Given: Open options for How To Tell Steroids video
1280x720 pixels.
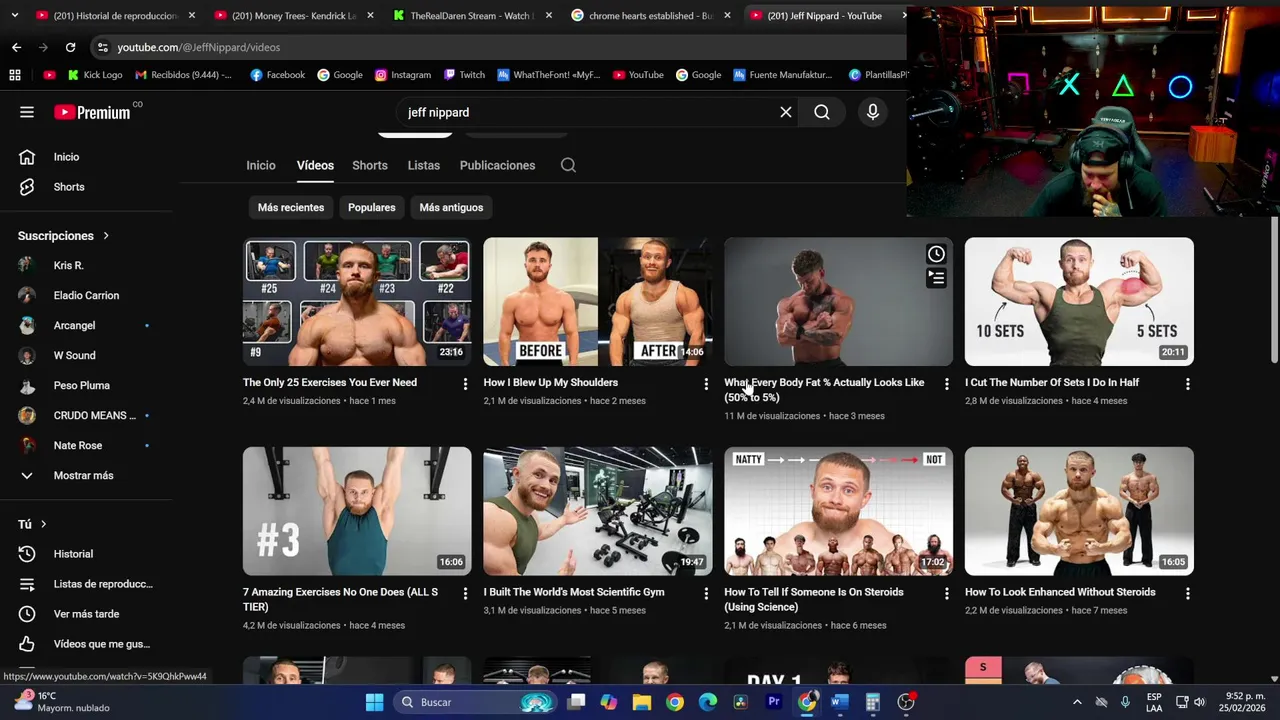Looking at the screenshot, I should click(x=946, y=594).
